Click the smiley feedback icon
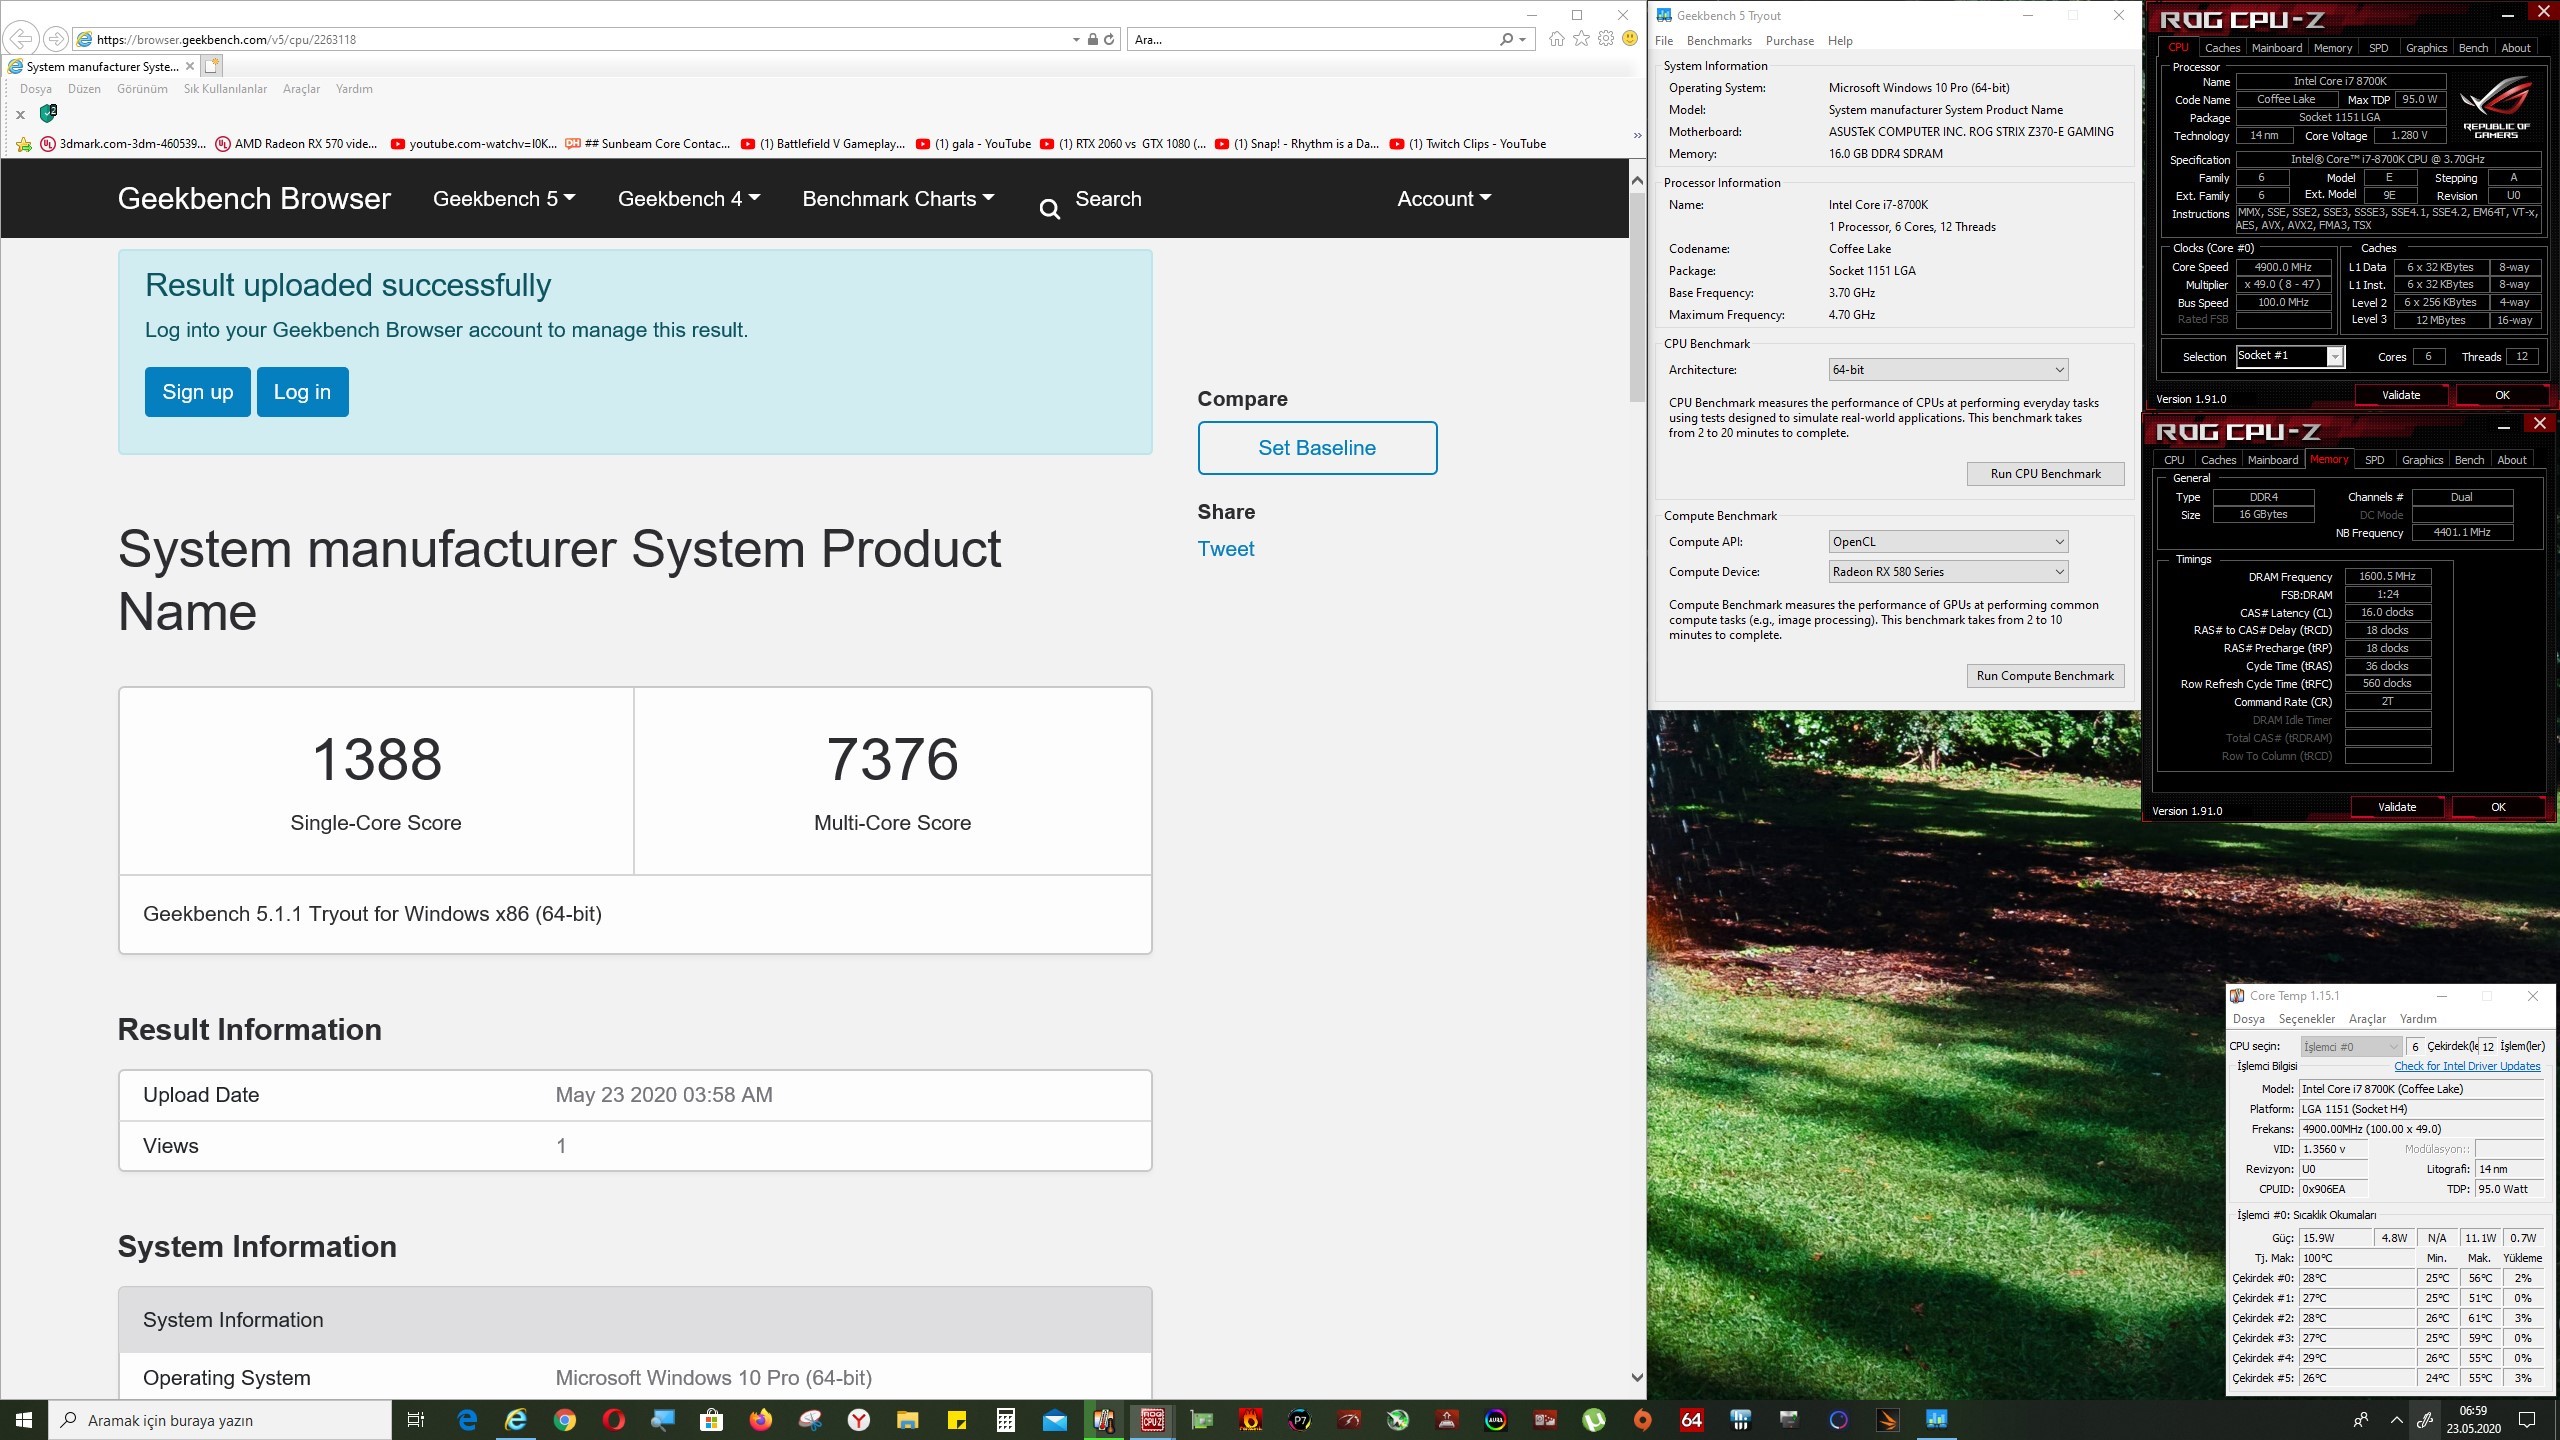This screenshot has width=2560, height=1440. (1630, 39)
